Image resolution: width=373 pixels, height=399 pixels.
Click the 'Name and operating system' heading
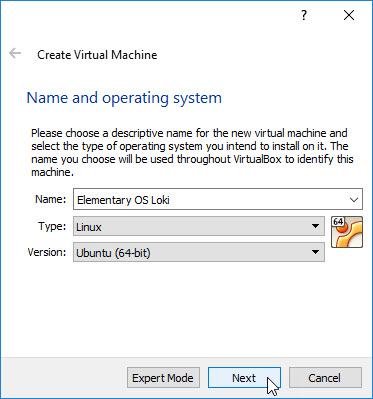(x=124, y=98)
